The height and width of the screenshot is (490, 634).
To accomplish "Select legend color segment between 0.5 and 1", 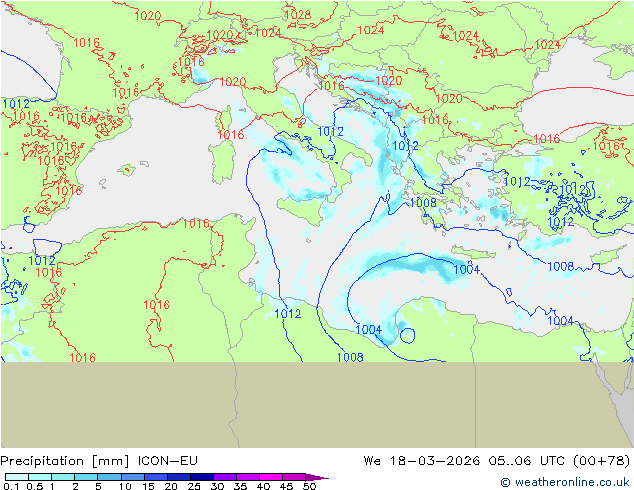I will pos(40,477).
